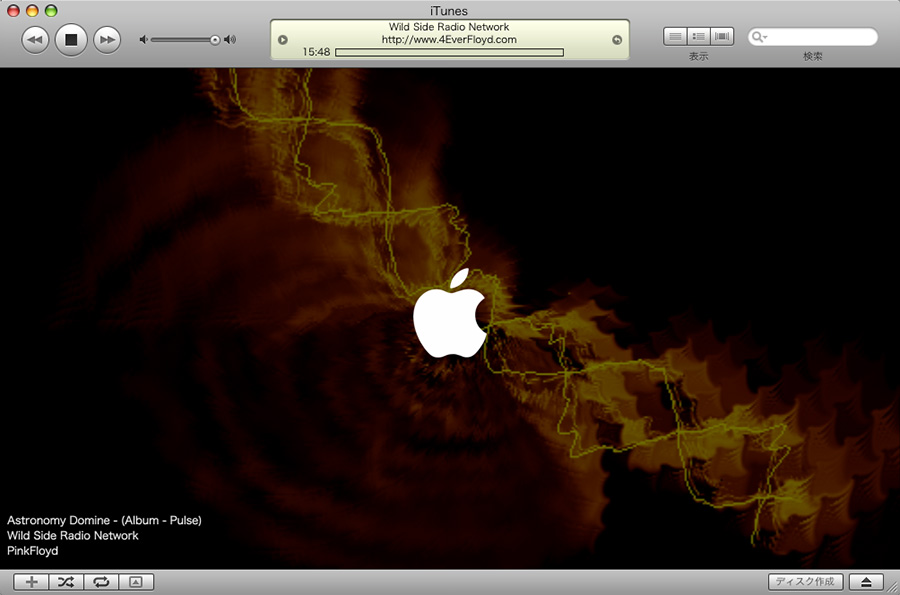Click Wild Side Radio Network in display
Image resolution: width=900 pixels, height=595 pixels.
[449, 27]
